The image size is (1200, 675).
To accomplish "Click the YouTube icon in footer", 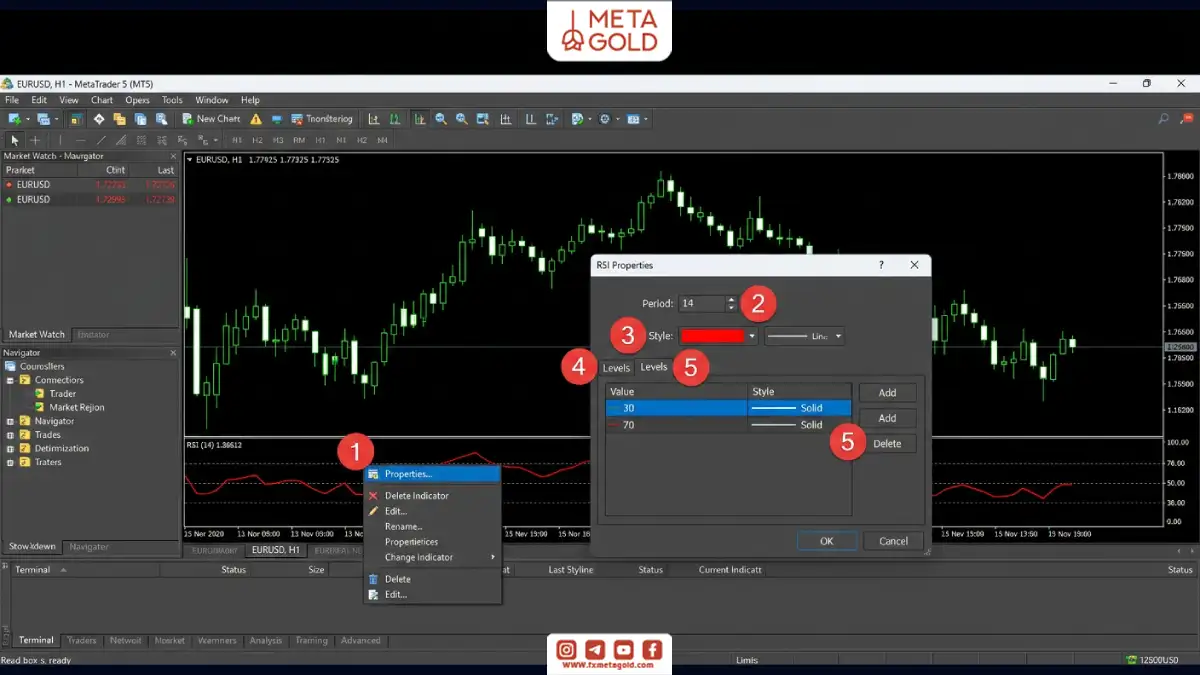I will [x=624, y=649].
